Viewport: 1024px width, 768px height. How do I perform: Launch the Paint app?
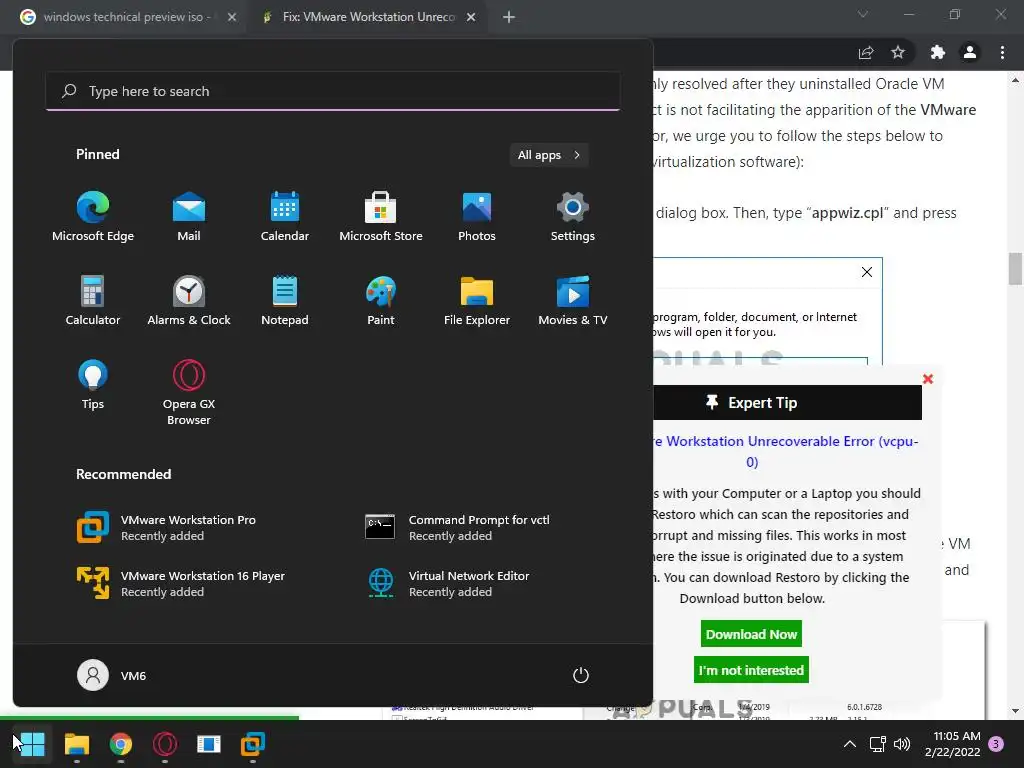[381, 300]
